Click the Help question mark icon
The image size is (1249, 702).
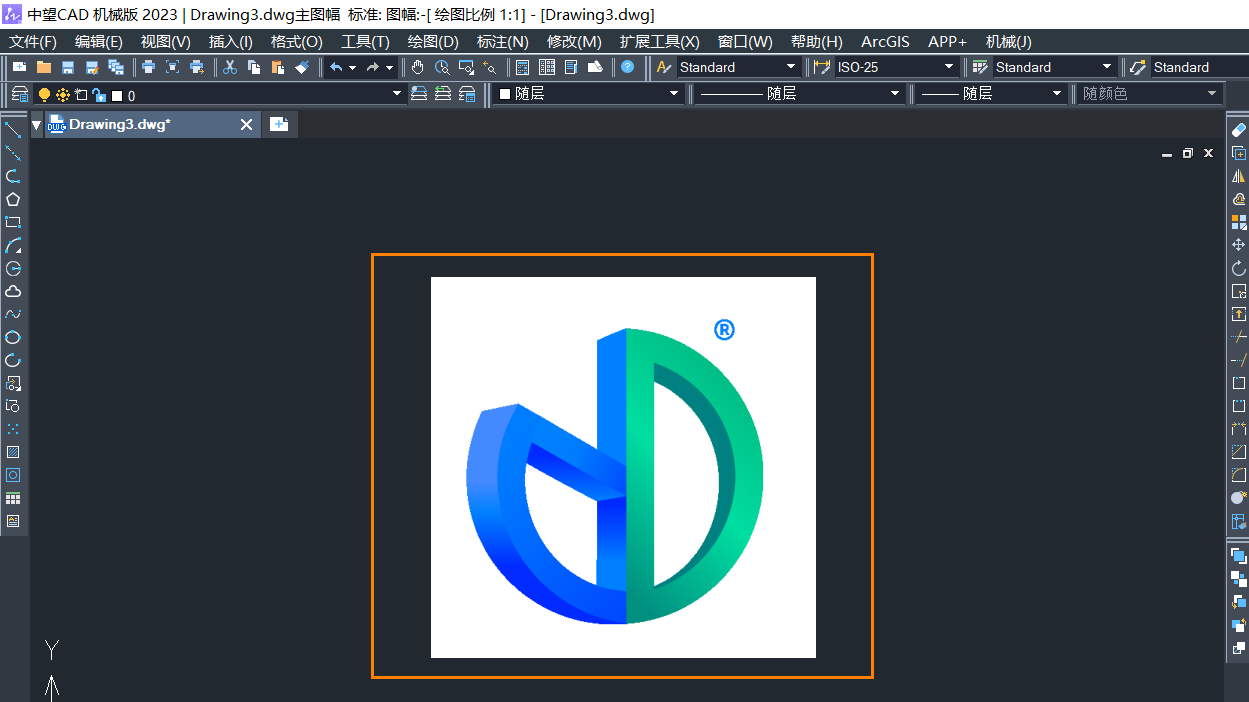(627, 67)
